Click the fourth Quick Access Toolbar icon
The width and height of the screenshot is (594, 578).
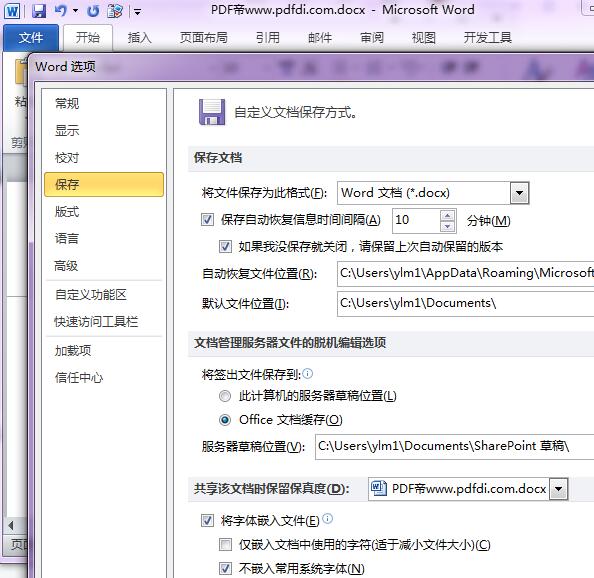coord(114,11)
